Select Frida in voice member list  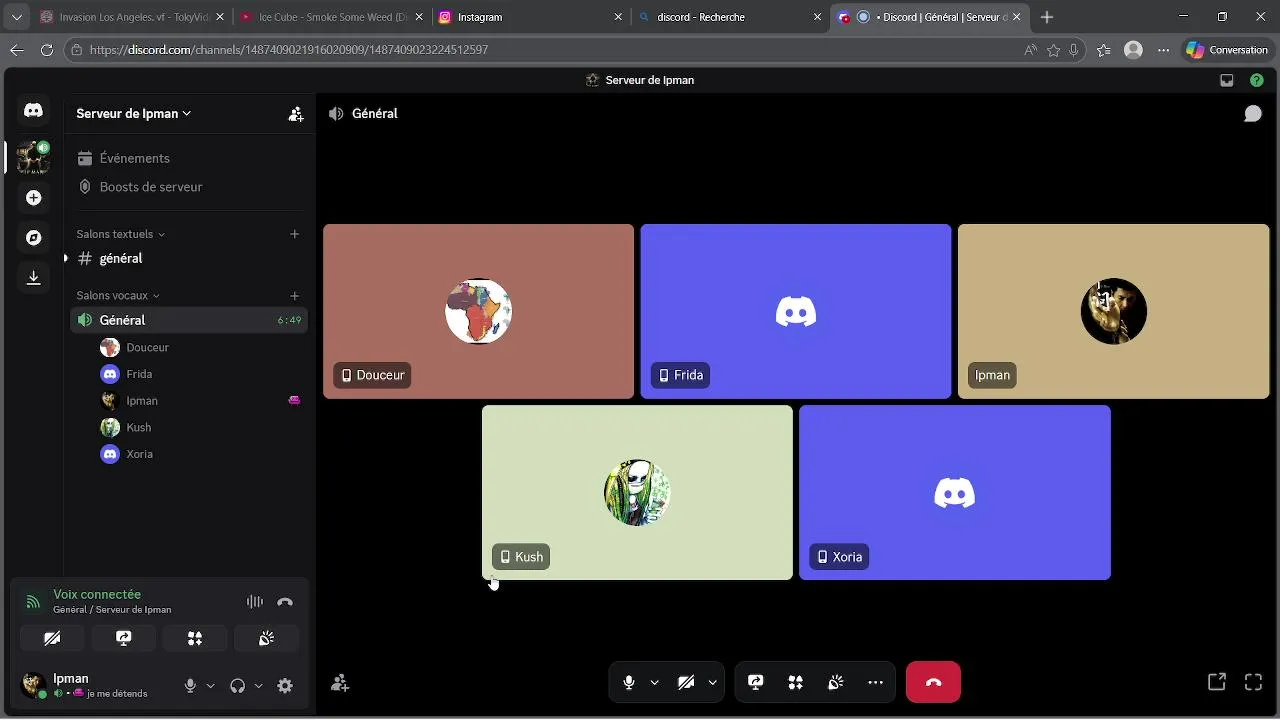[x=200, y=374]
